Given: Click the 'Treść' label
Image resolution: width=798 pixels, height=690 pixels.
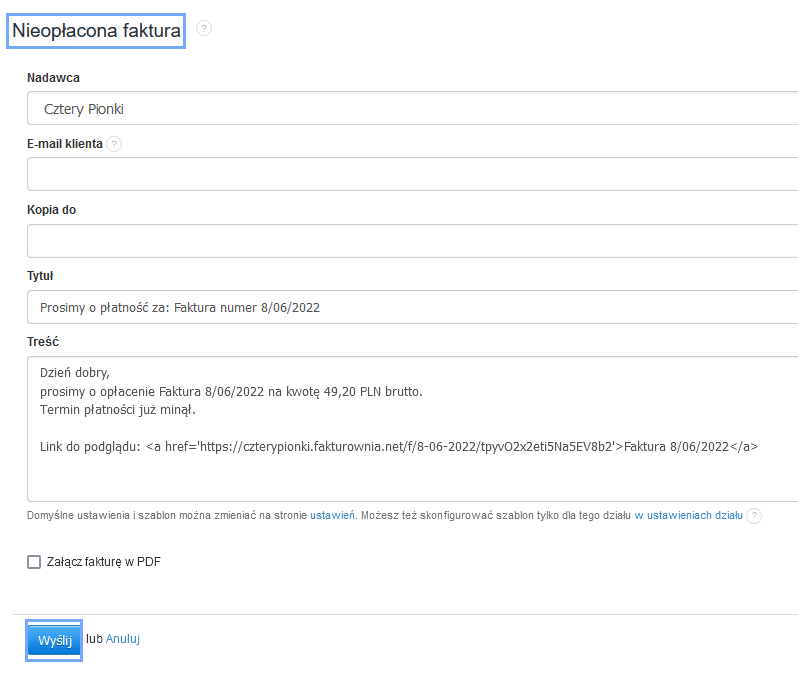Looking at the screenshot, I should click(43, 342).
